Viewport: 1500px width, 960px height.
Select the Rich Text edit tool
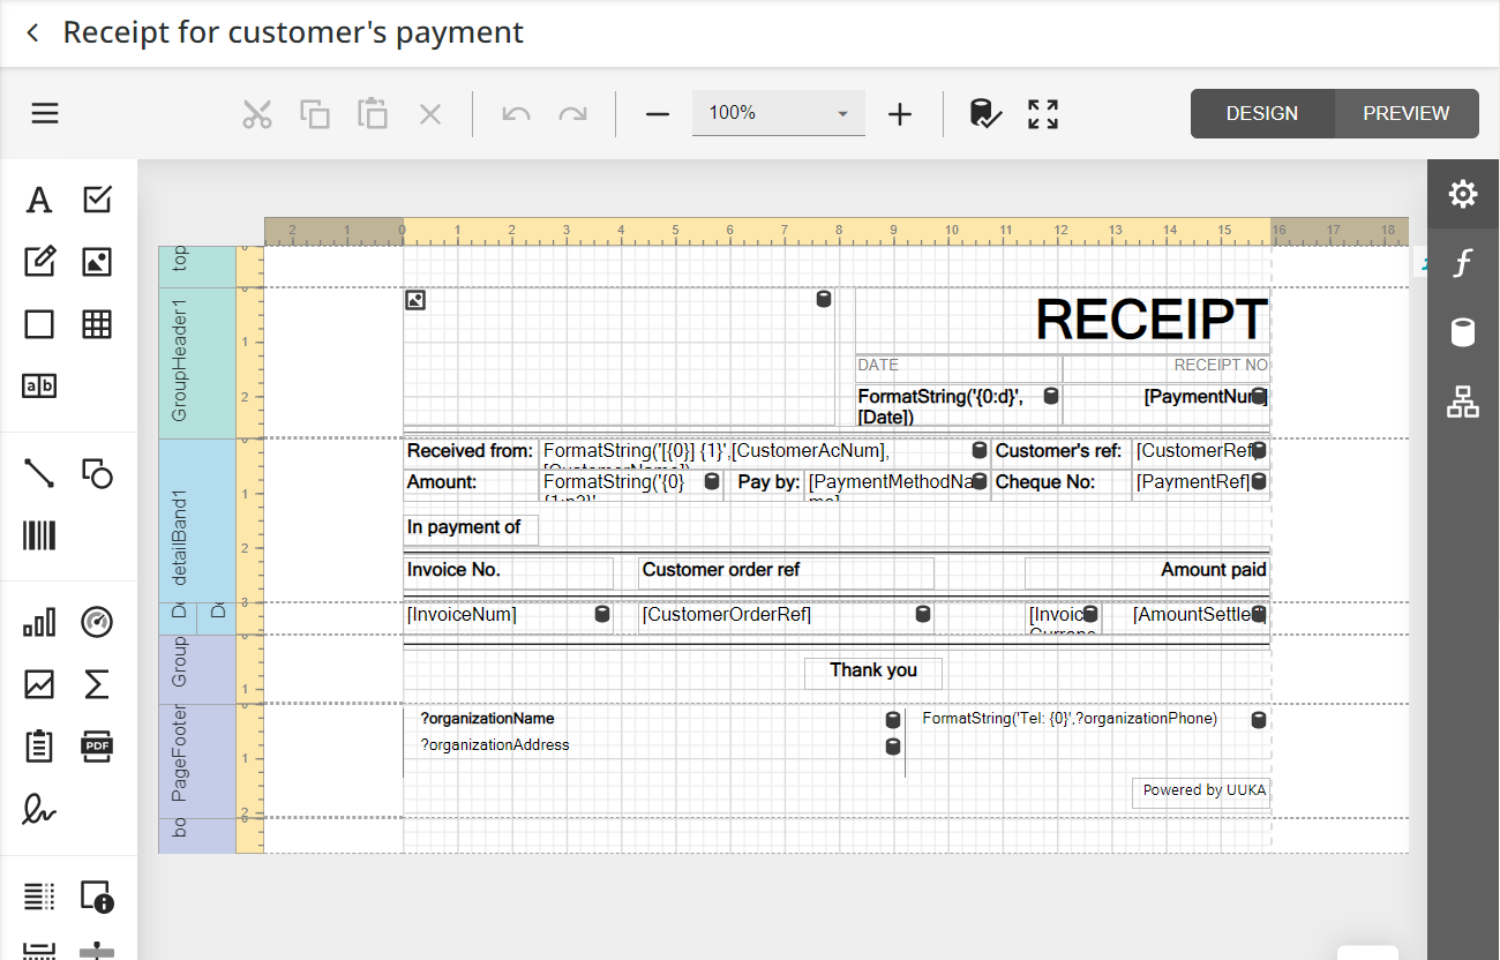(x=39, y=262)
